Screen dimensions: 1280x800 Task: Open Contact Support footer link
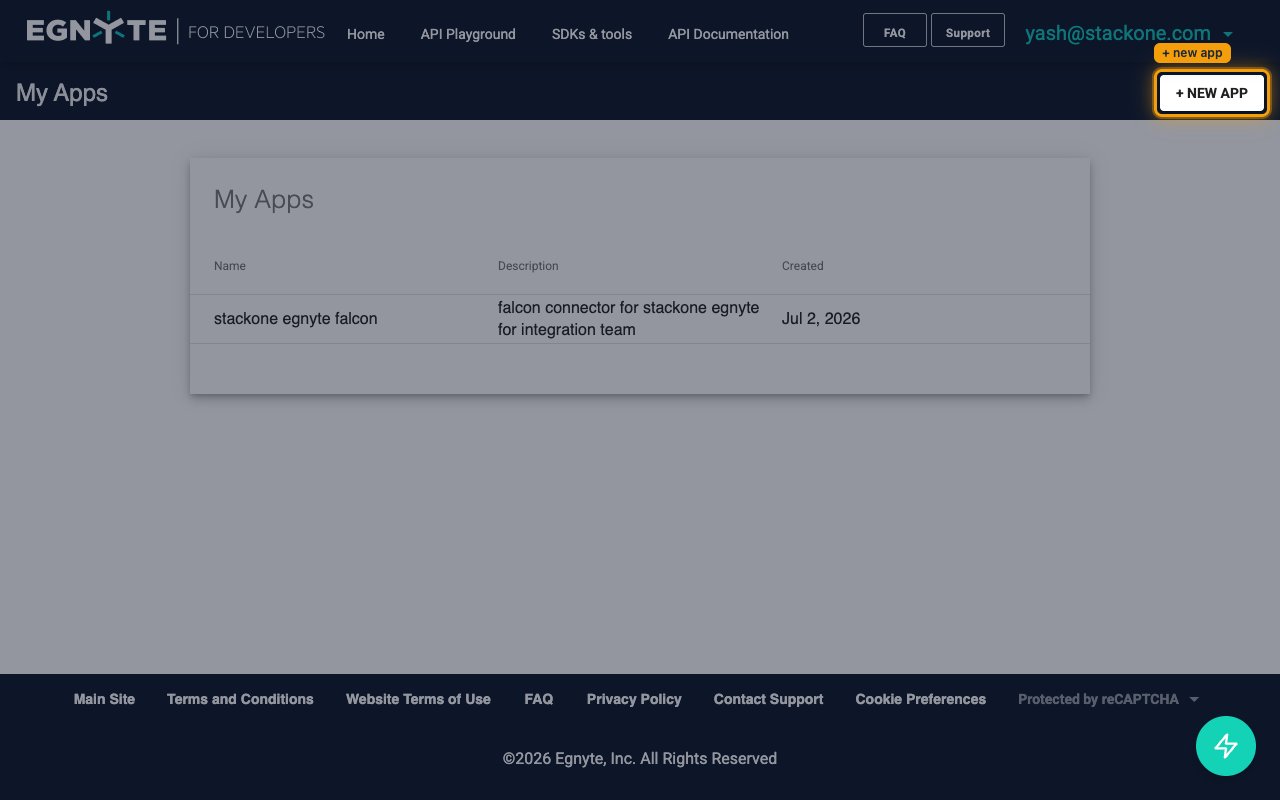(768, 699)
